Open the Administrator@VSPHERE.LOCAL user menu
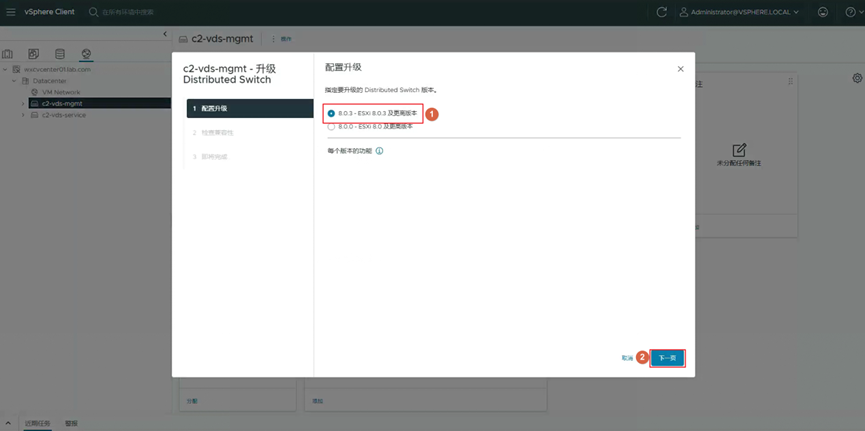 coord(739,12)
